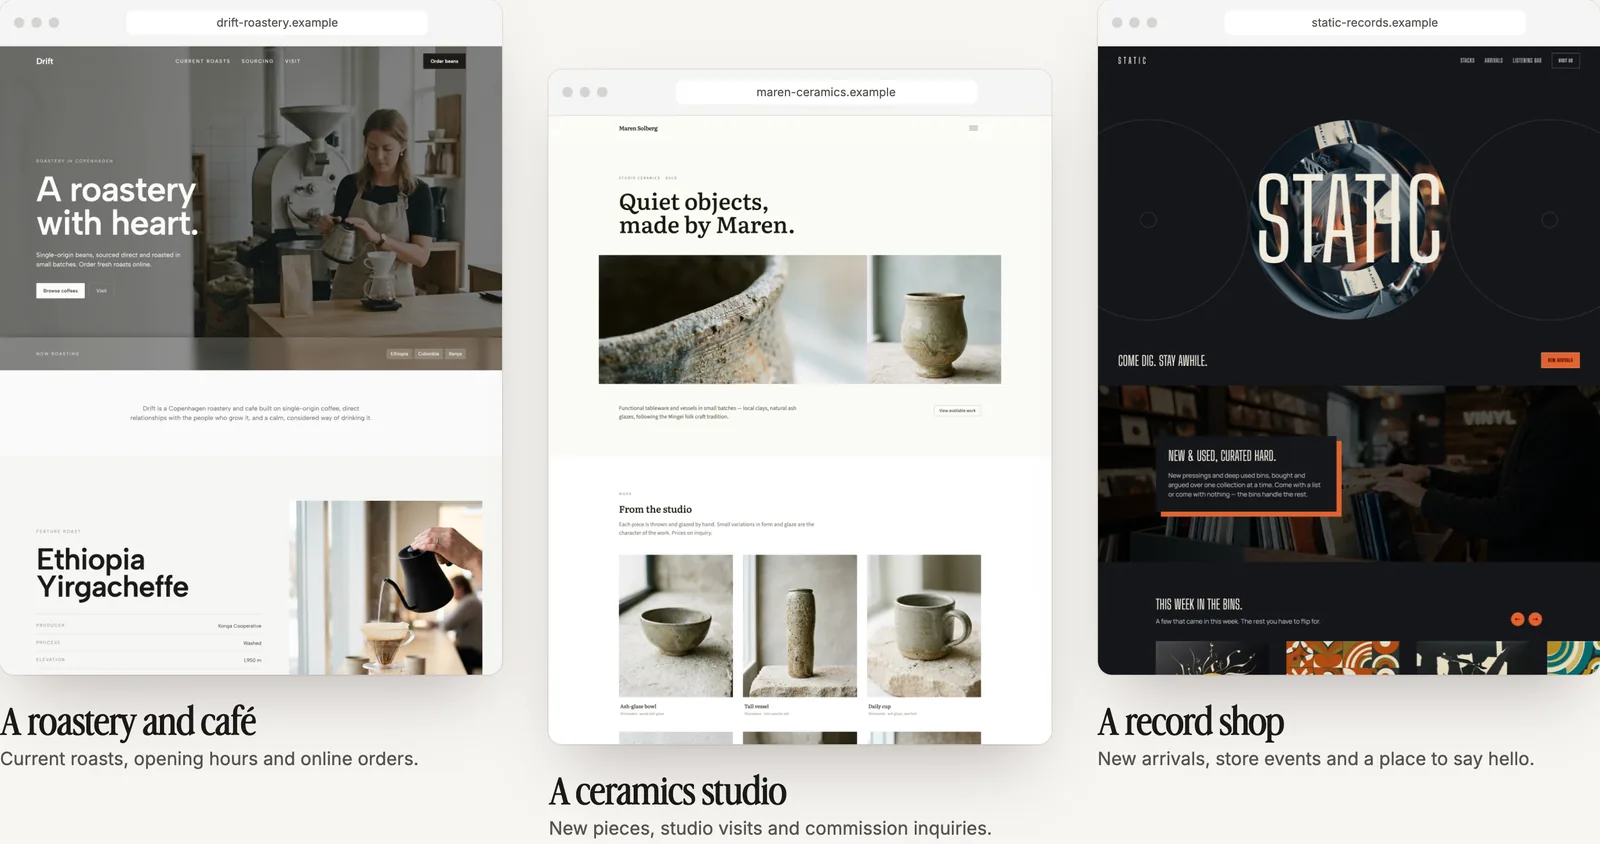Click the Ethiopia Yirgacheffe heading
Viewport: 1600px width, 844px height.
pyautogui.click(x=112, y=573)
